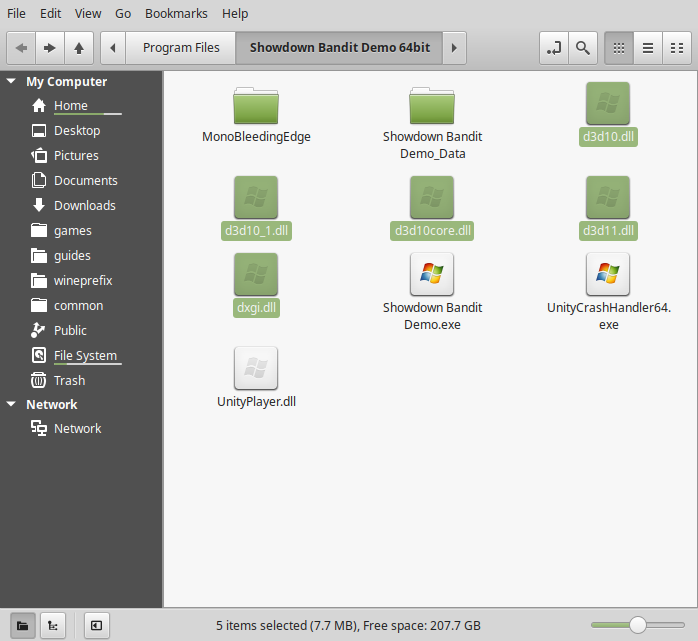
Task: Select the Showdown Bandit Demo_Data folder
Action: [432, 106]
